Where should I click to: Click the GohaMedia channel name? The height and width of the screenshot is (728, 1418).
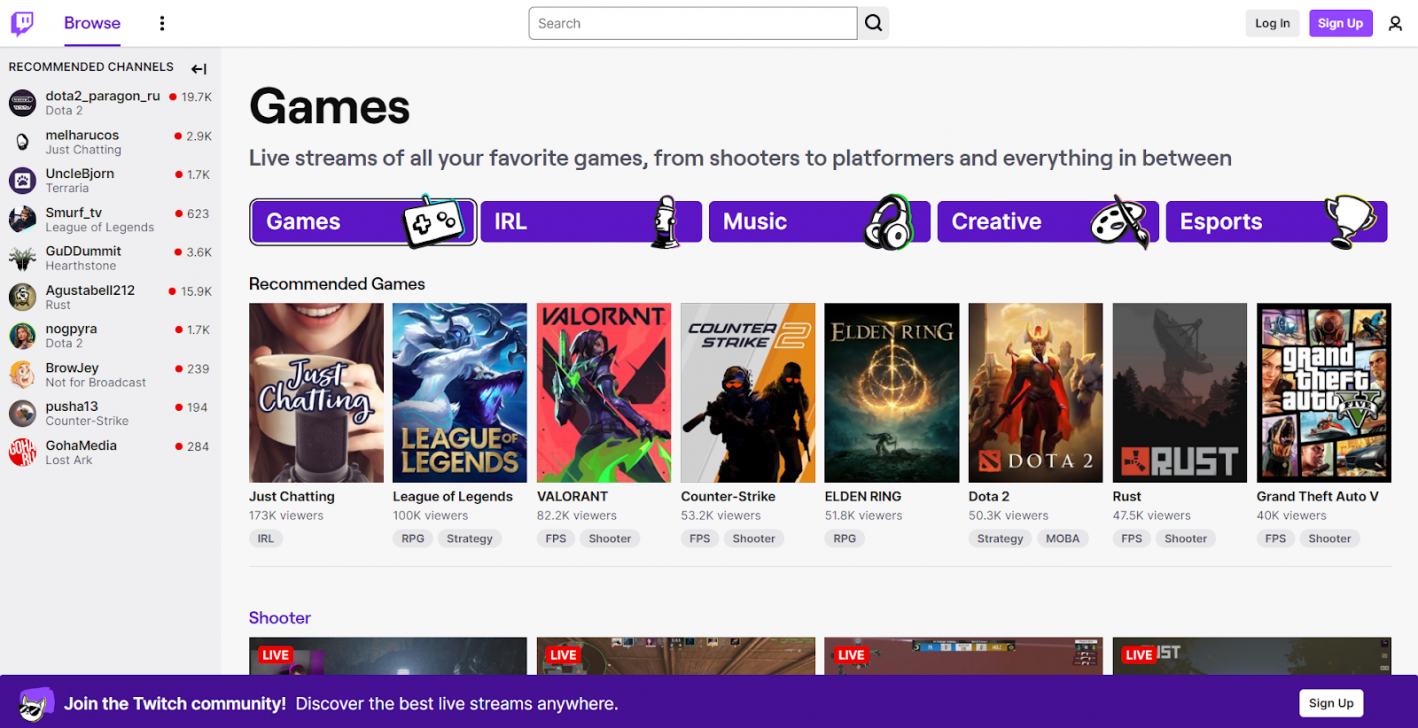pyautogui.click(x=81, y=445)
